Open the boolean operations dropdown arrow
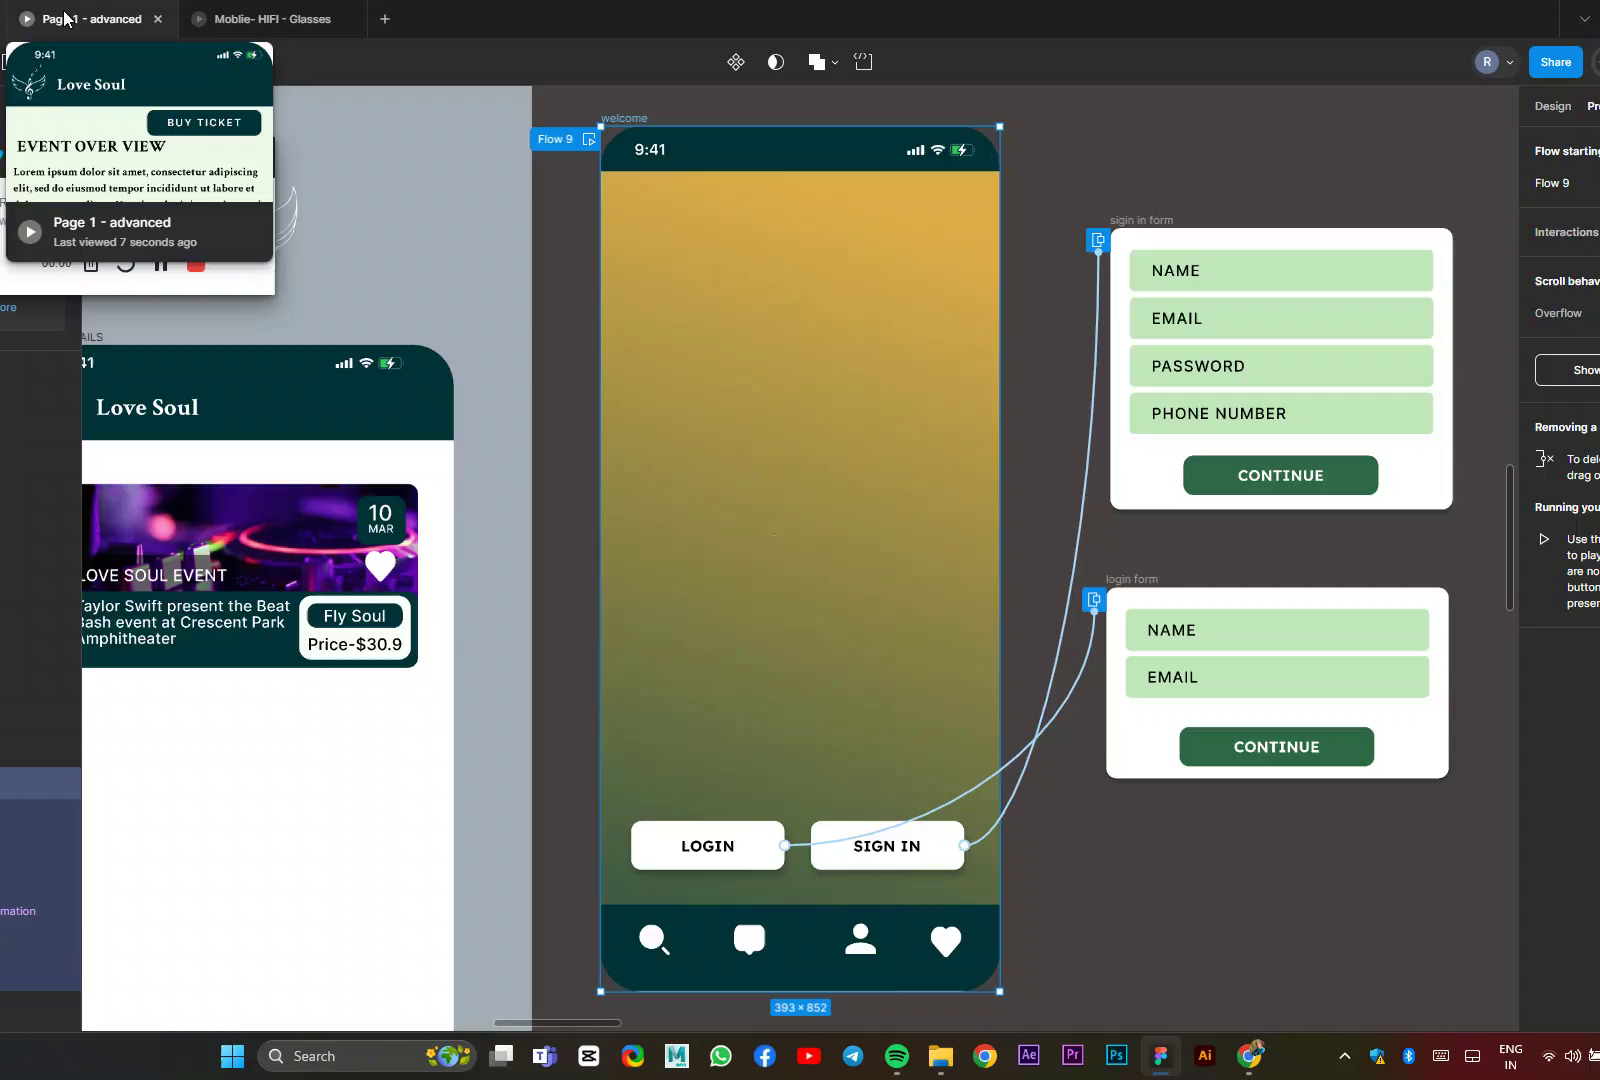The image size is (1600, 1080). point(835,63)
